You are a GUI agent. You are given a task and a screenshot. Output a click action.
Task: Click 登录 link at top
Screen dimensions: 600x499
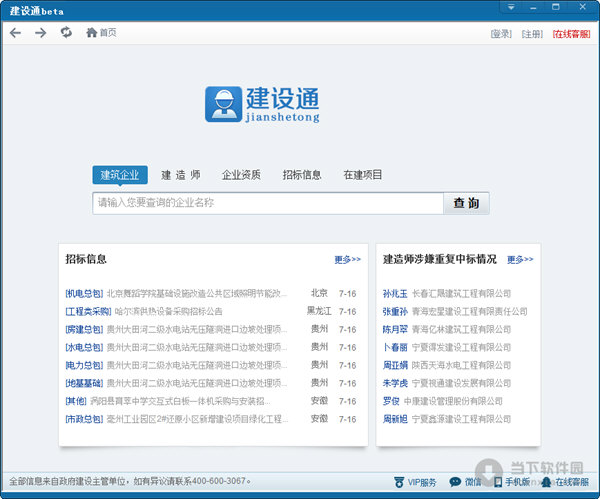pos(501,34)
